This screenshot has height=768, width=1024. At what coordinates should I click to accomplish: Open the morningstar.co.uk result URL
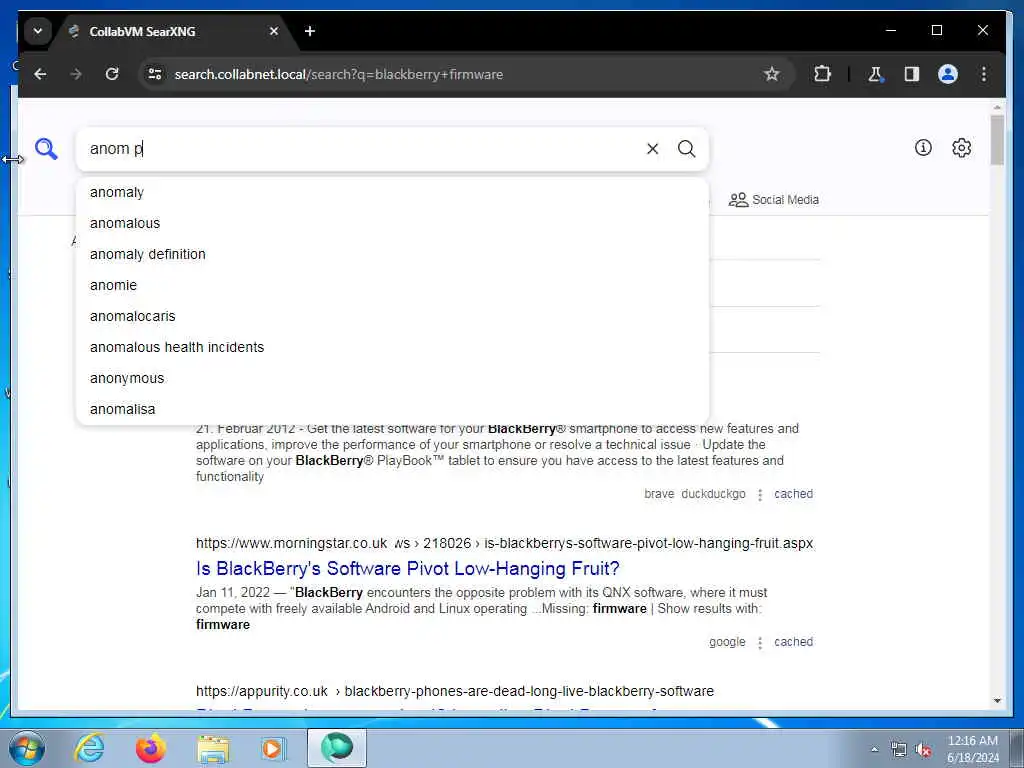tap(504, 543)
